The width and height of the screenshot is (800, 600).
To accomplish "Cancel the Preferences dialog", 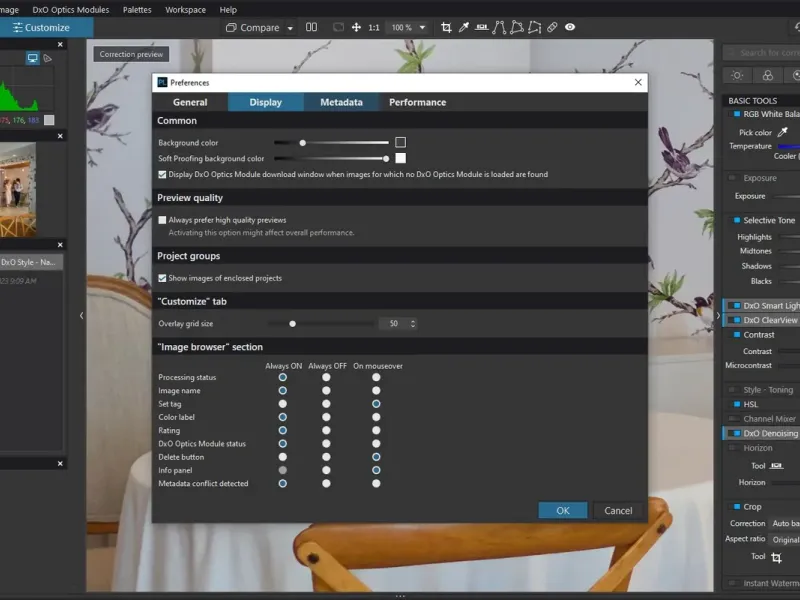I will (618, 511).
